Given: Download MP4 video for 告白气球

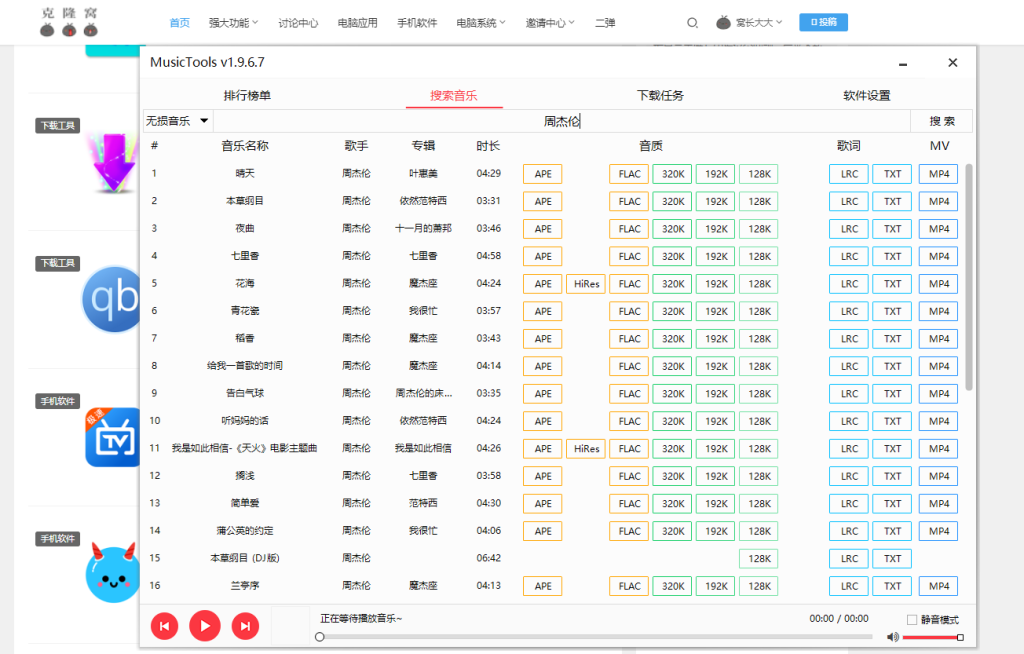Looking at the screenshot, I should pos(938,393).
